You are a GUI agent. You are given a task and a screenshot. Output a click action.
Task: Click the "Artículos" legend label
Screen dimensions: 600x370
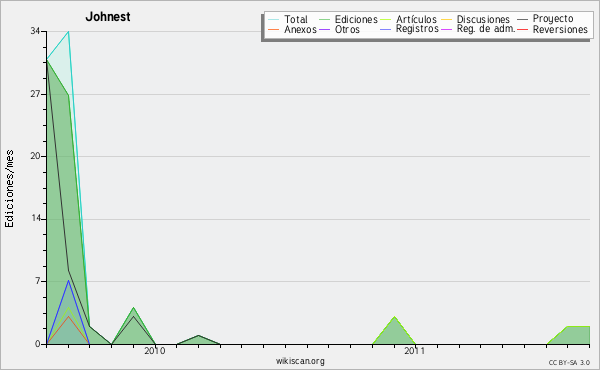(x=416, y=19)
